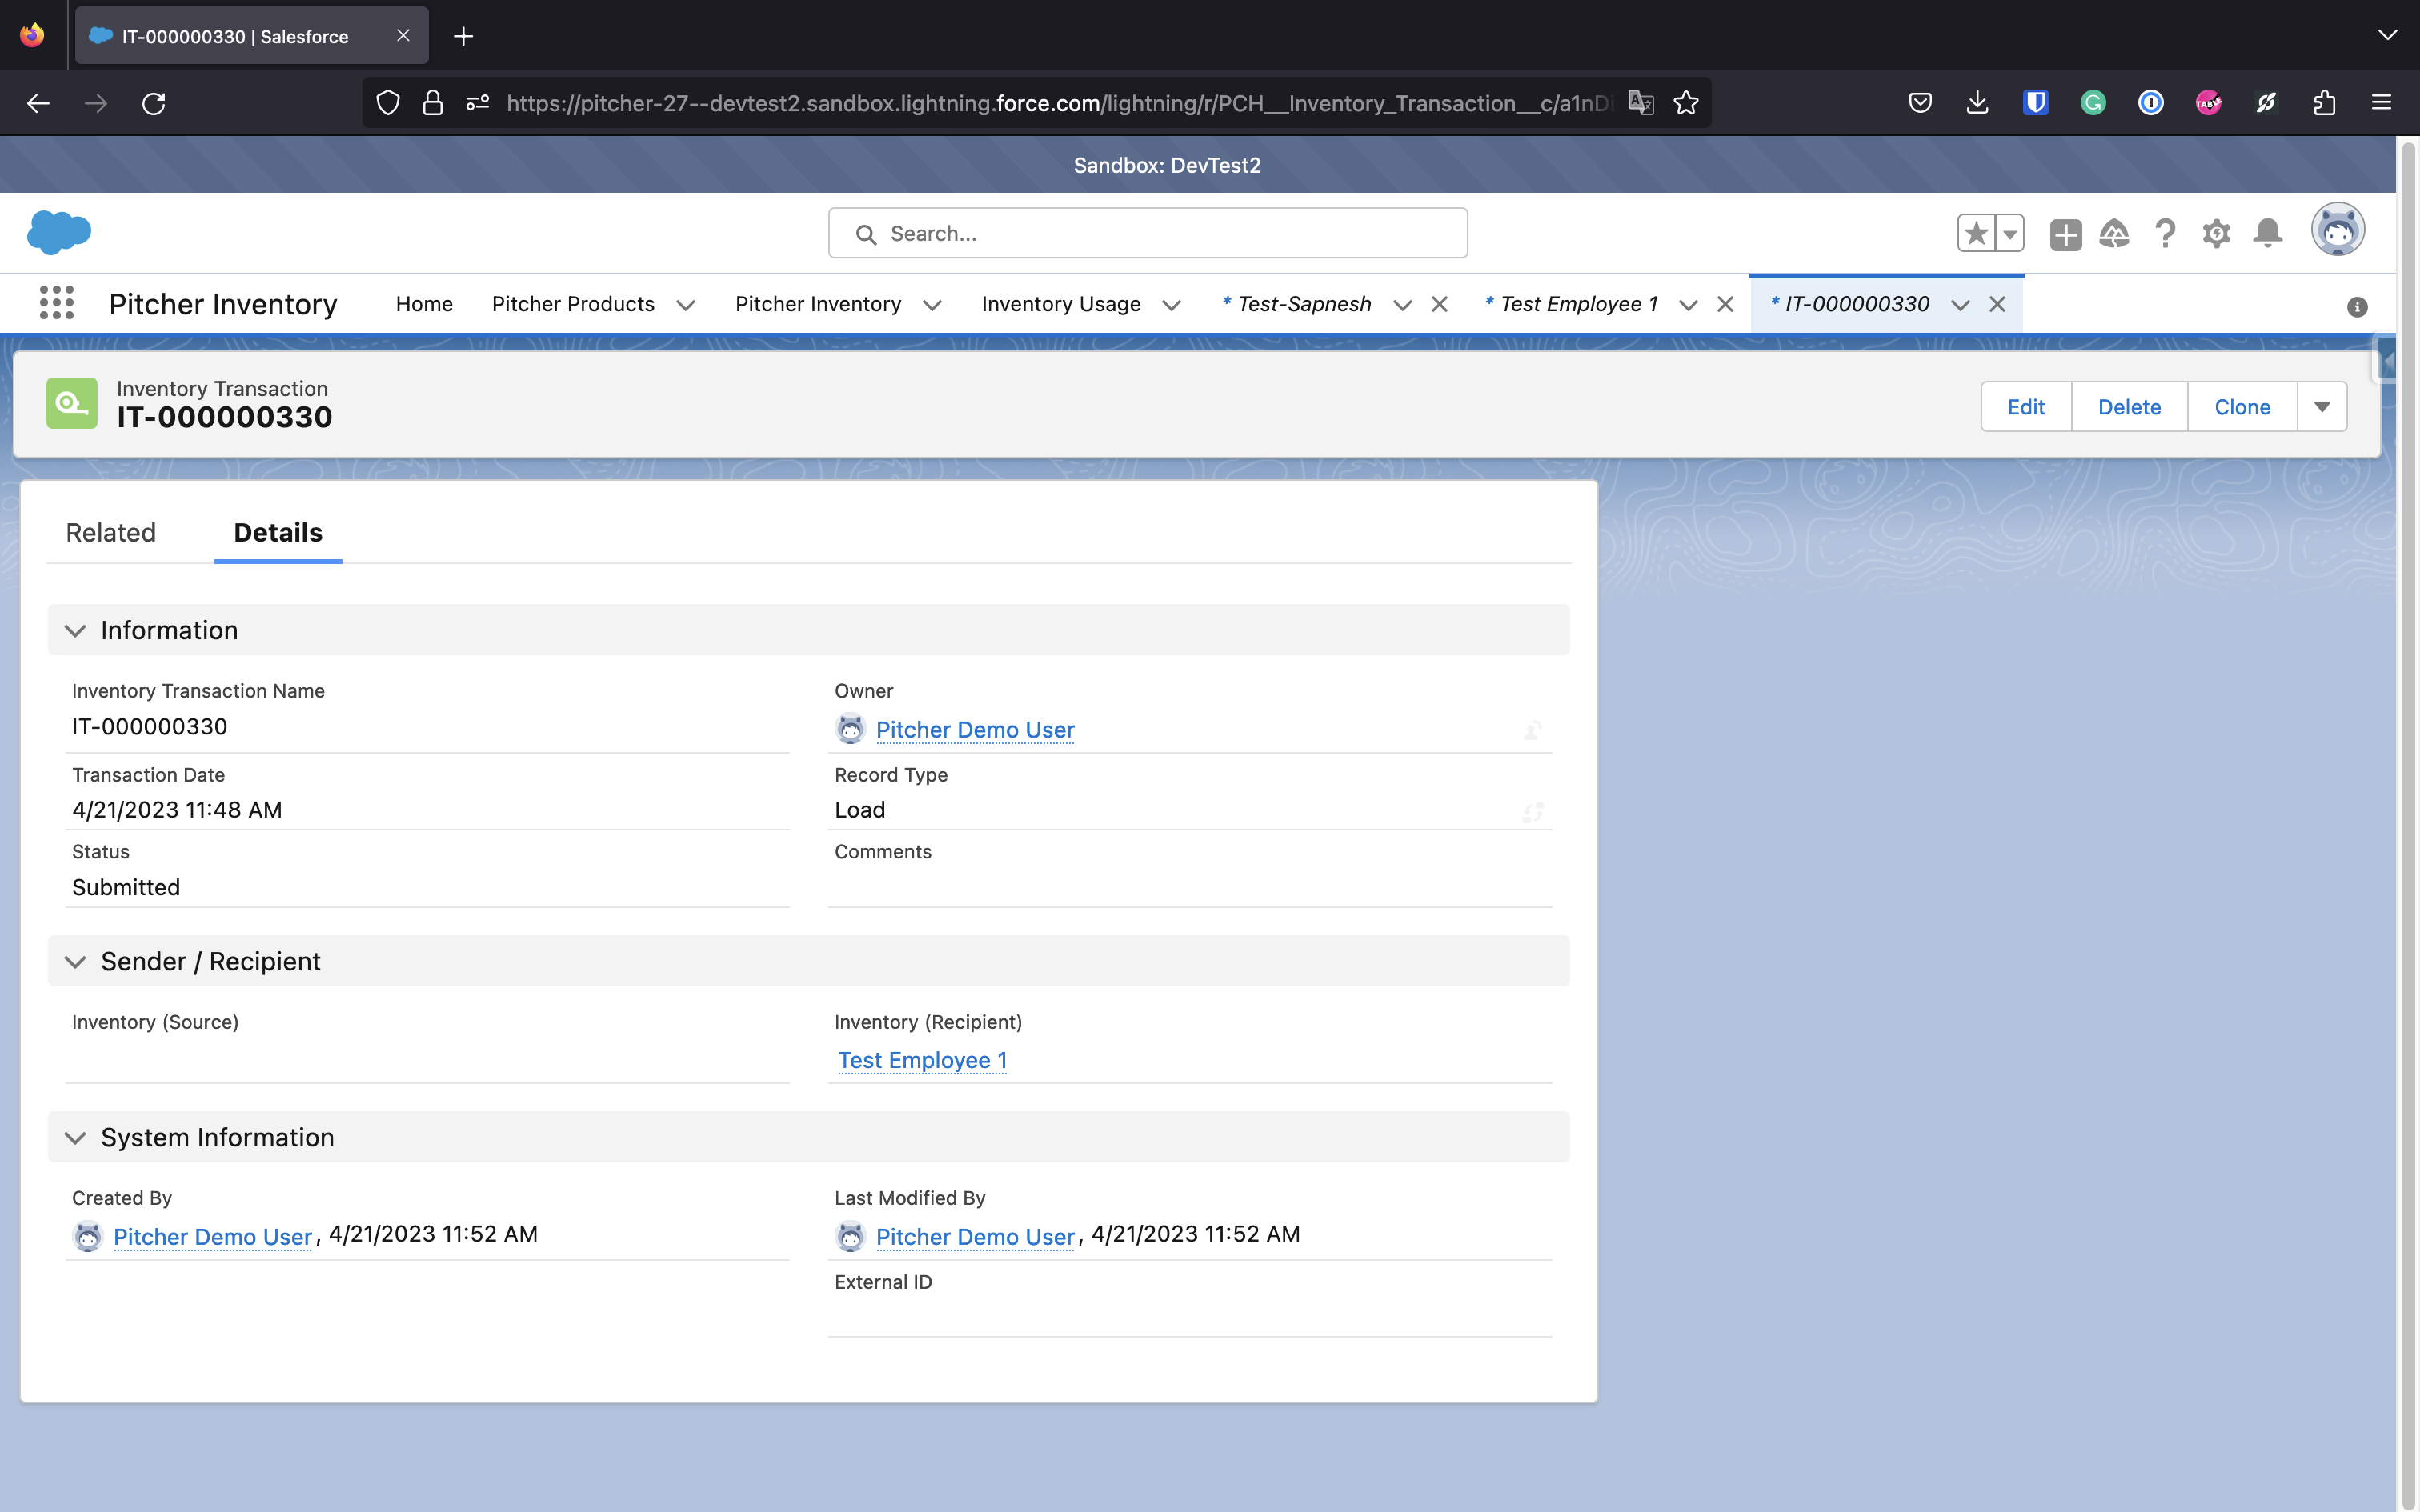This screenshot has width=2420, height=1512.
Task: Open user profile avatar menu
Action: pyautogui.click(x=2337, y=231)
